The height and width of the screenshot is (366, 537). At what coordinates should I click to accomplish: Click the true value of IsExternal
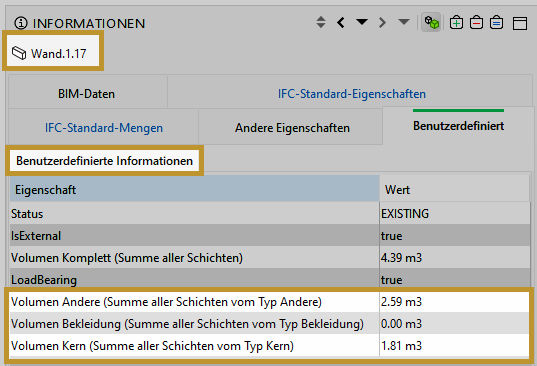point(455,236)
